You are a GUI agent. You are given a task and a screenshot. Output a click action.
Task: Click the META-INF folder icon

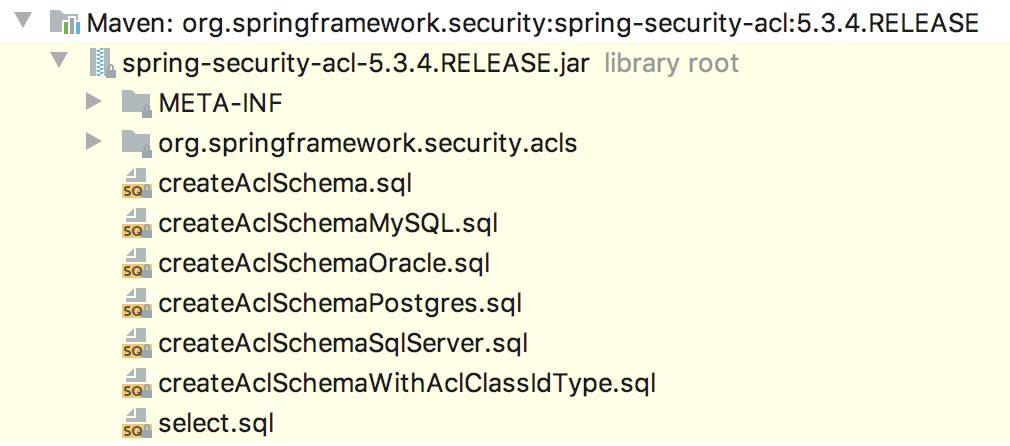(x=134, y=103)
